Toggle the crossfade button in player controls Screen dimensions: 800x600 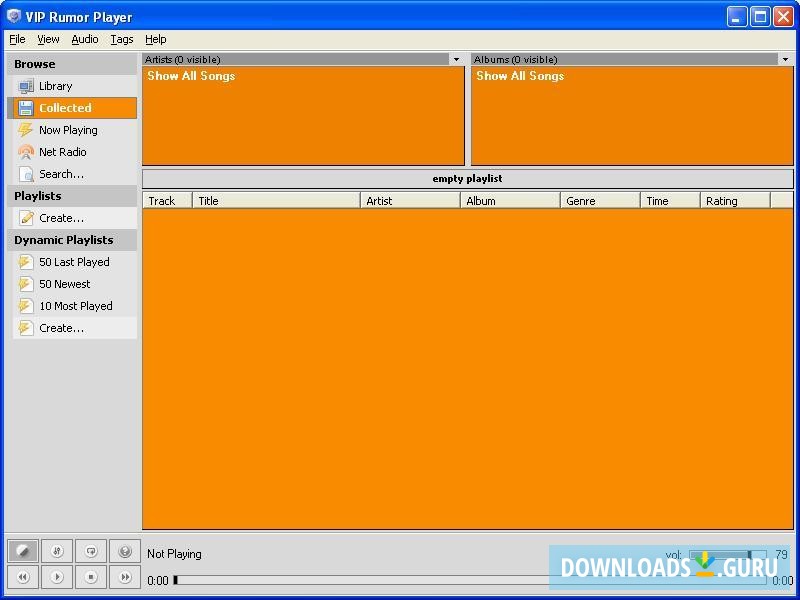[23, 551]
